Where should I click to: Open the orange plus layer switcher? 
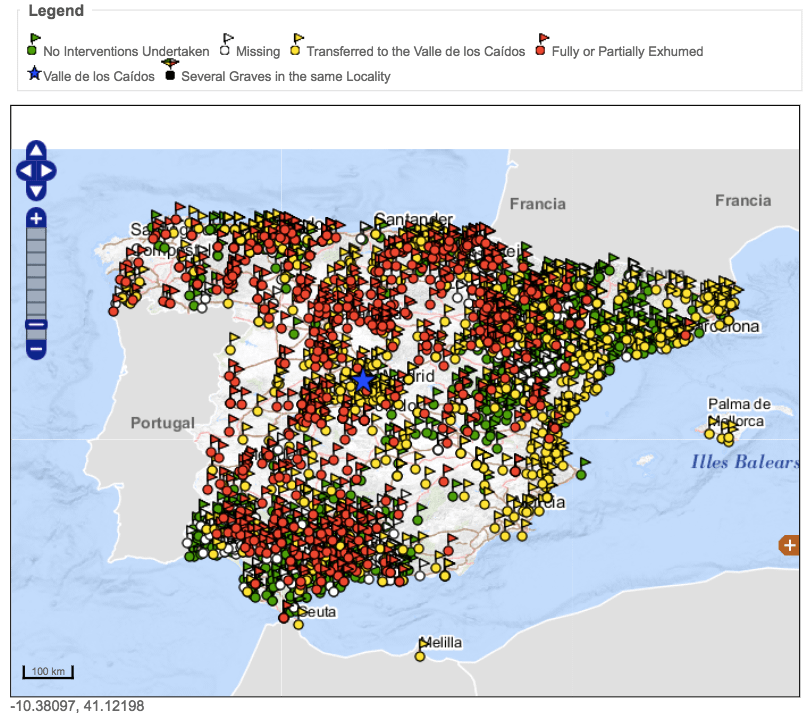coord(789,545)
